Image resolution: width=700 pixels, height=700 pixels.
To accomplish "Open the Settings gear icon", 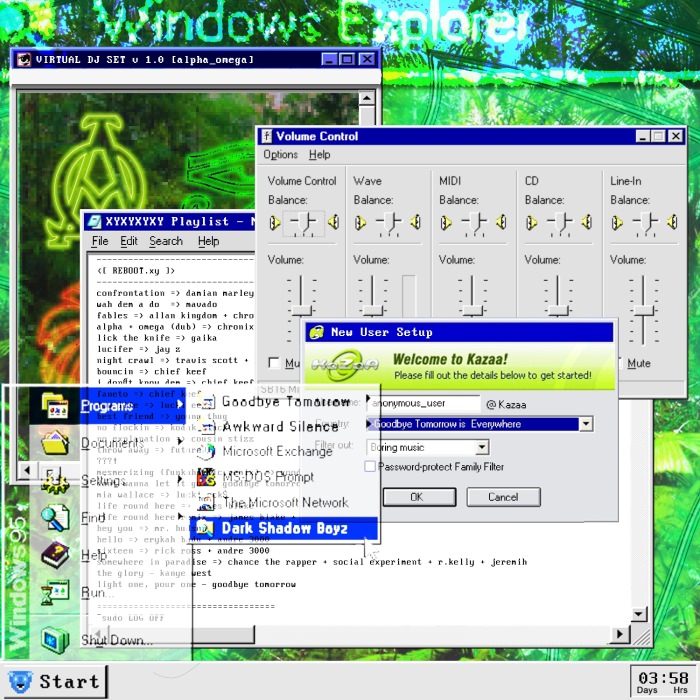I will click(x=54, y=481).
